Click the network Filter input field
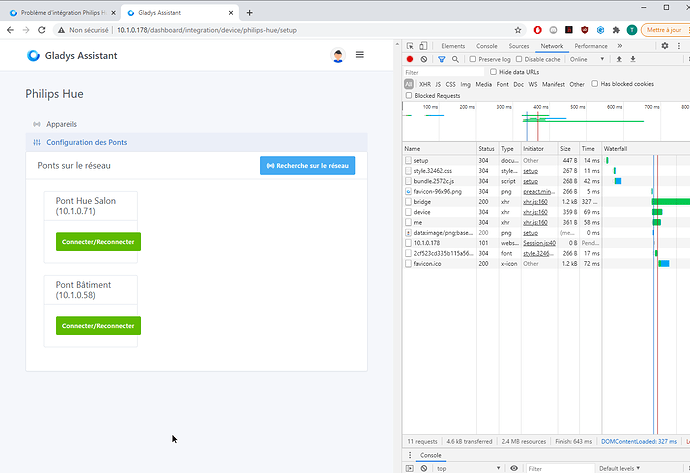 coord(444,72)
